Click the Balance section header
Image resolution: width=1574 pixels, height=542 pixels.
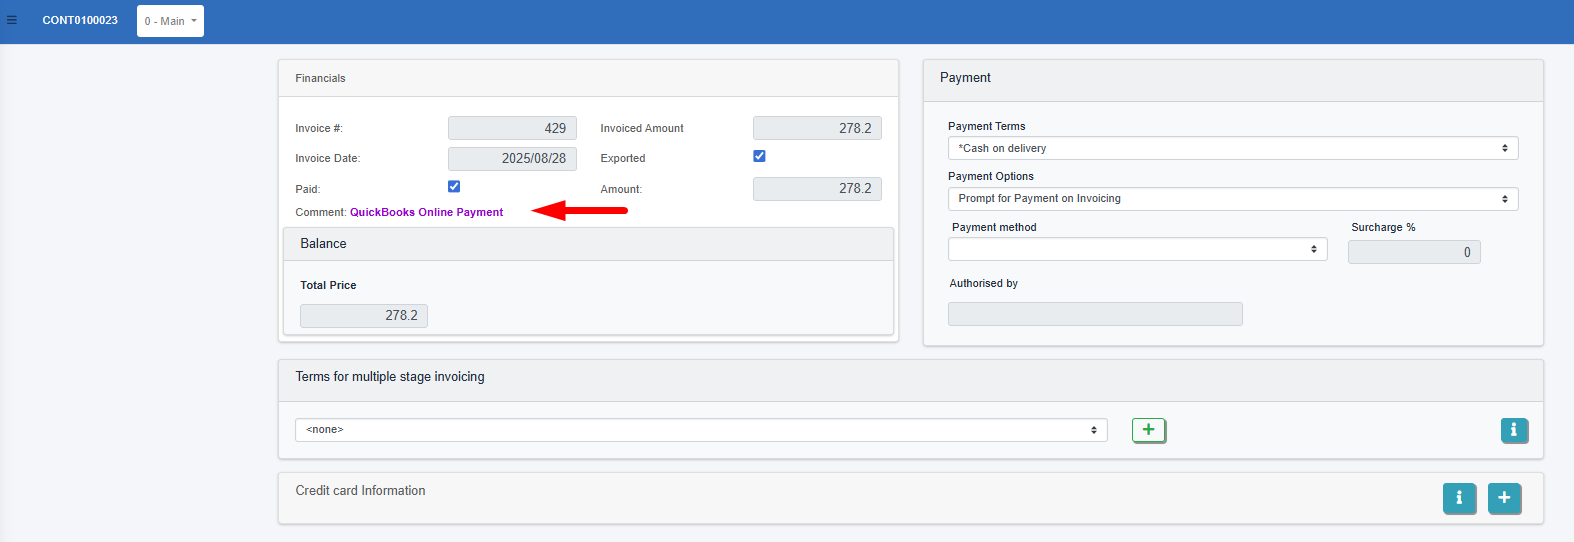(588, 244)
